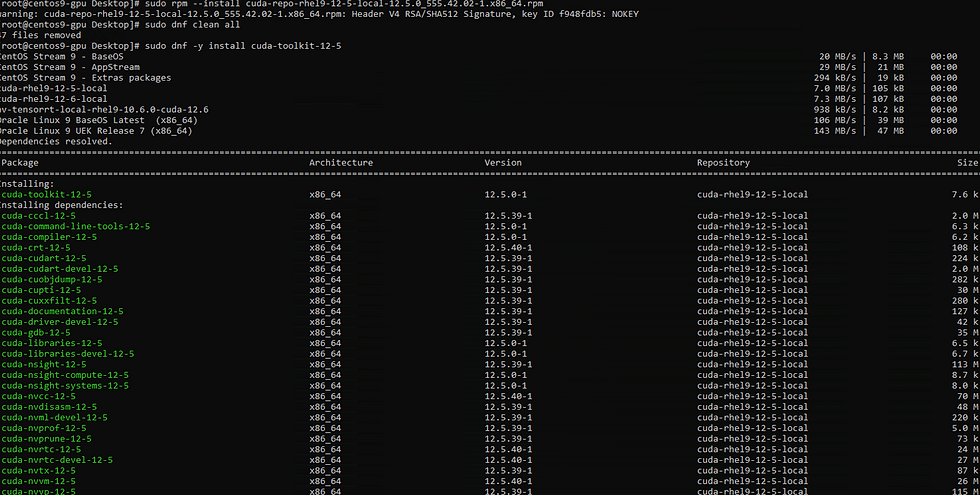Select repository name in cuda-gdb-12-5 row
Viewport: 980px width, 495px height.
752,332
